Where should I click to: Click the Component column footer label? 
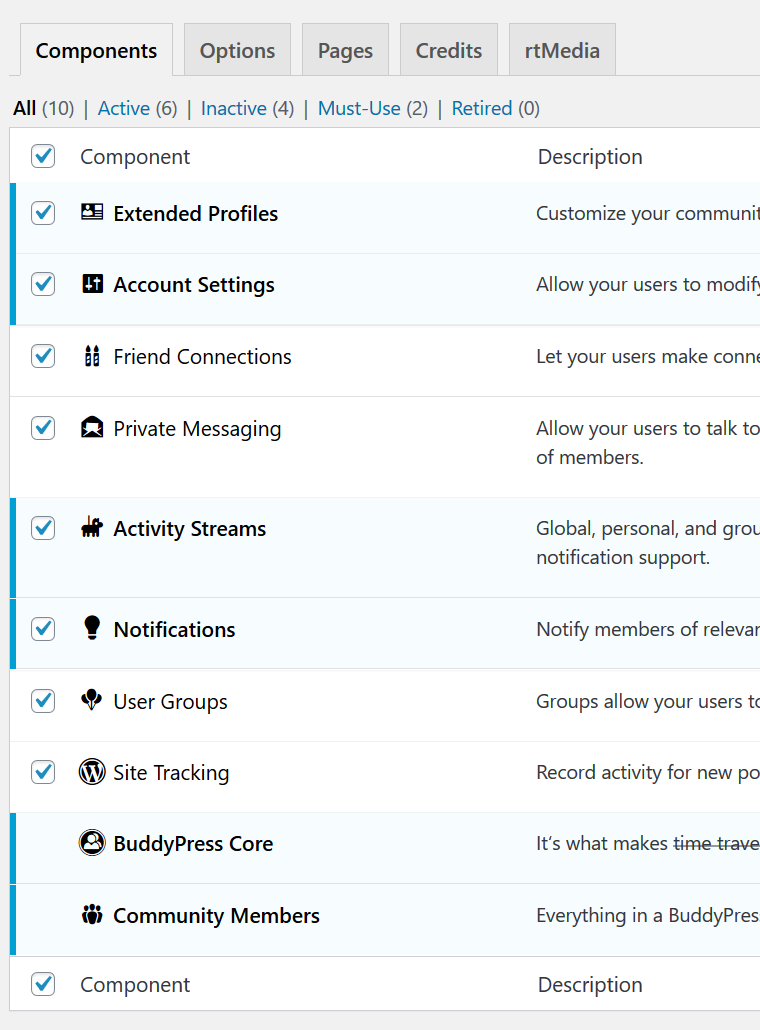[135, 985]
